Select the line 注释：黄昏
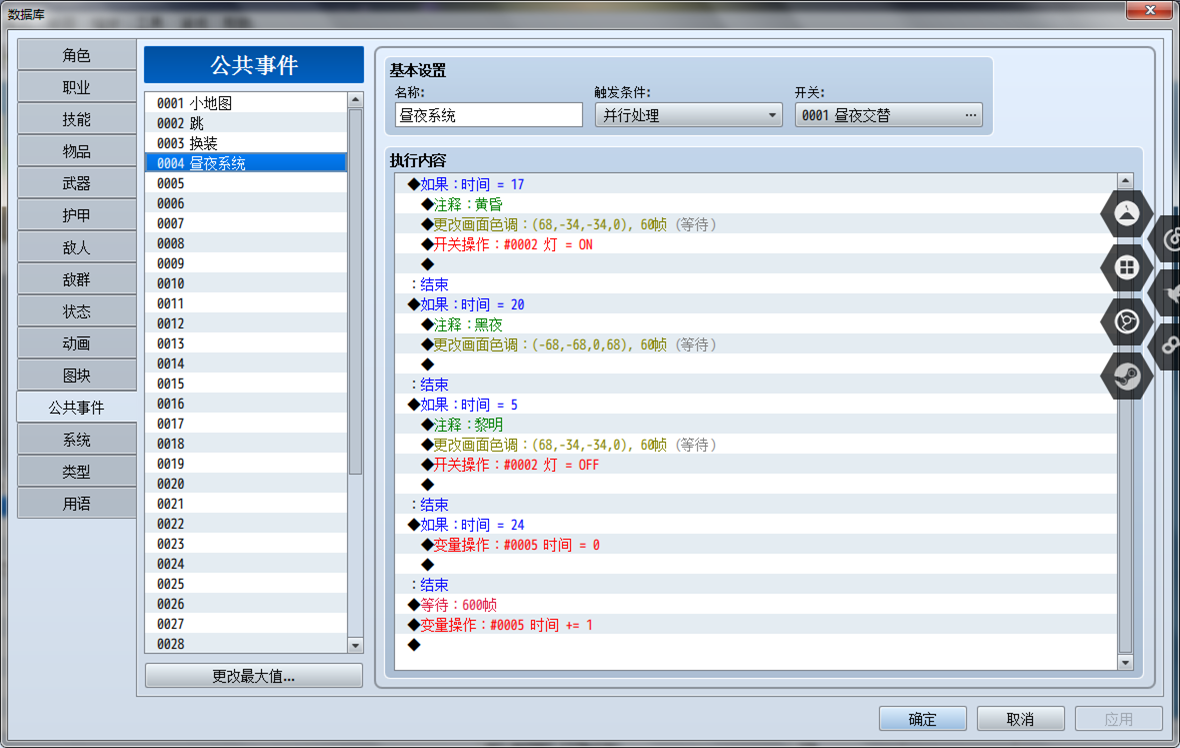Image resolution: width=1180 pixels, height=748 pixels. point(756,204)
